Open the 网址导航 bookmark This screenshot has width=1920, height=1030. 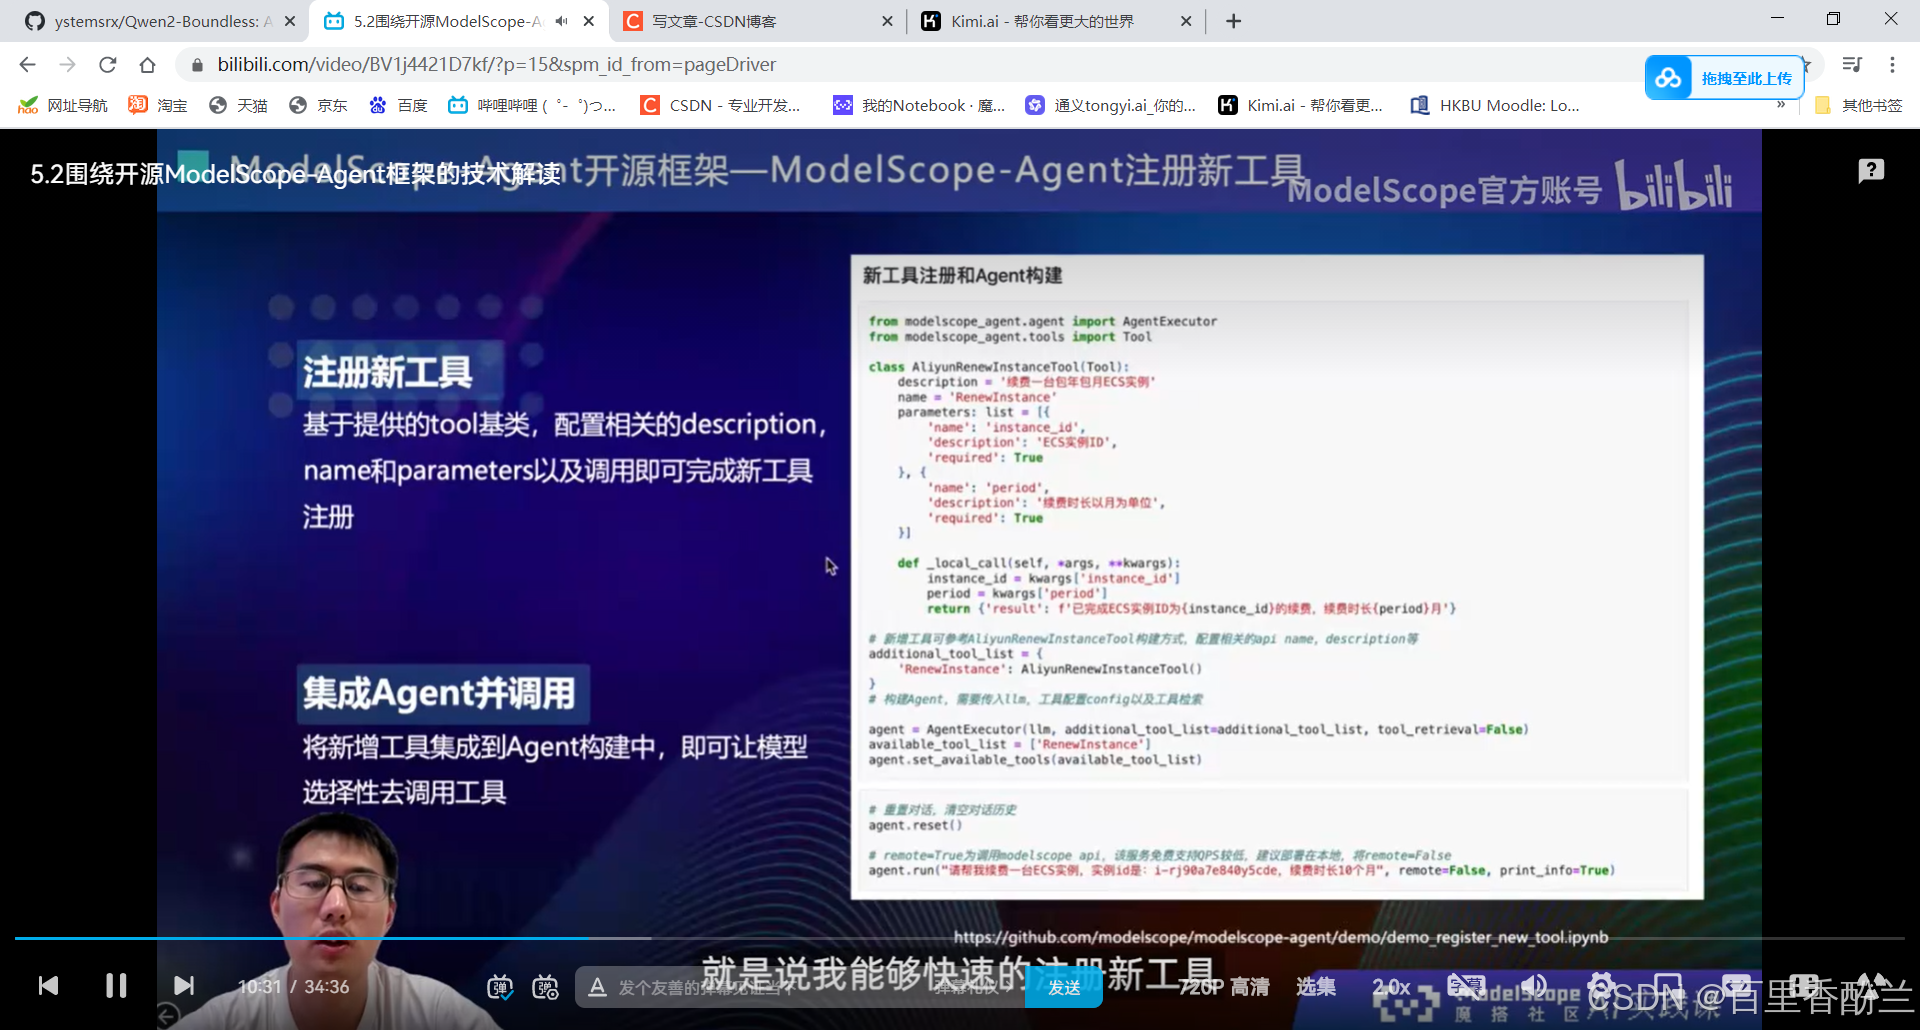[63, 105]
